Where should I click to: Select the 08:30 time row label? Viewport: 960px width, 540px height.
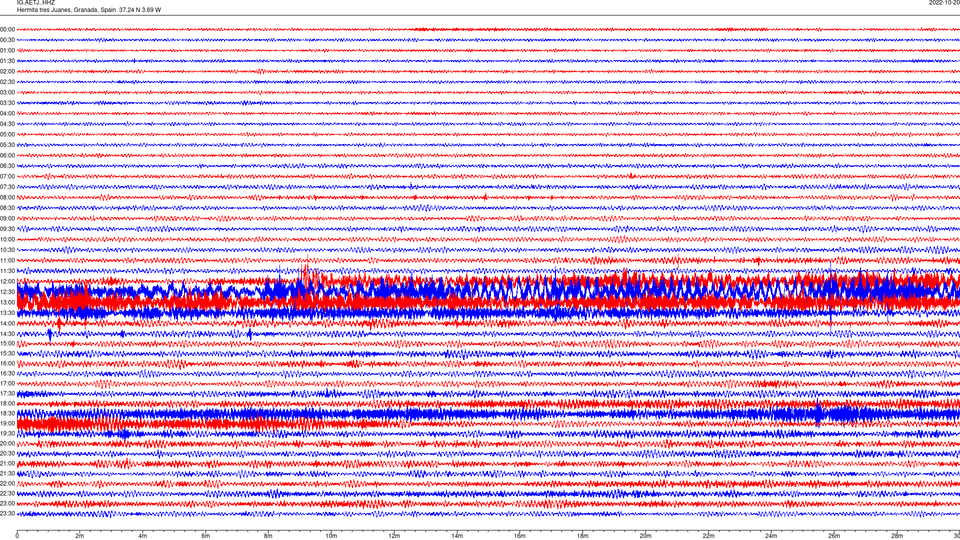pos(7,208)
